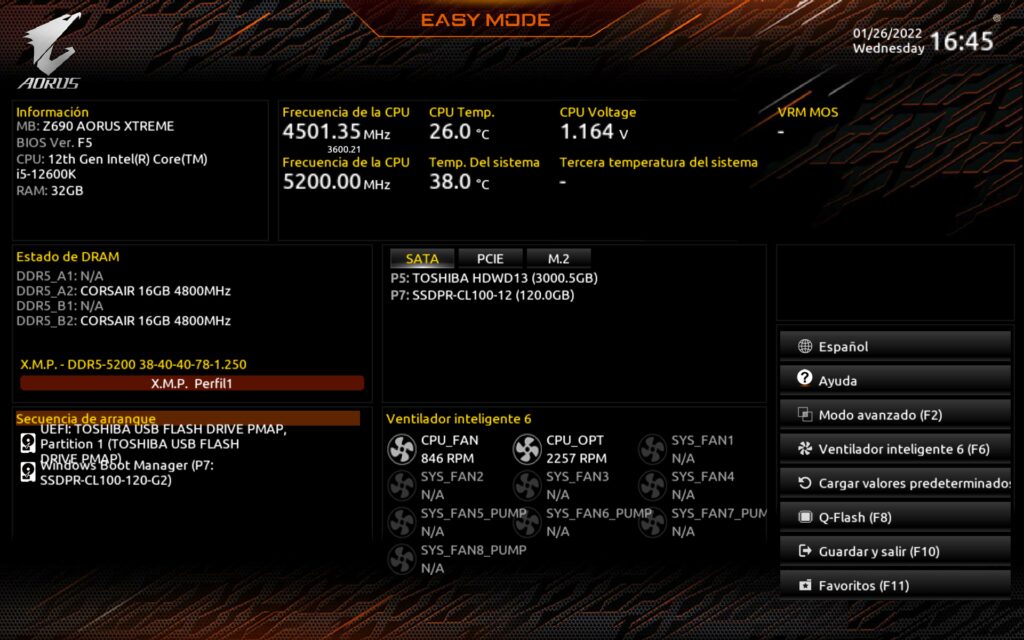
Task: Click the drive icon of UEFI TOSHIBA USB entry
Action: (x=28, y=443)
